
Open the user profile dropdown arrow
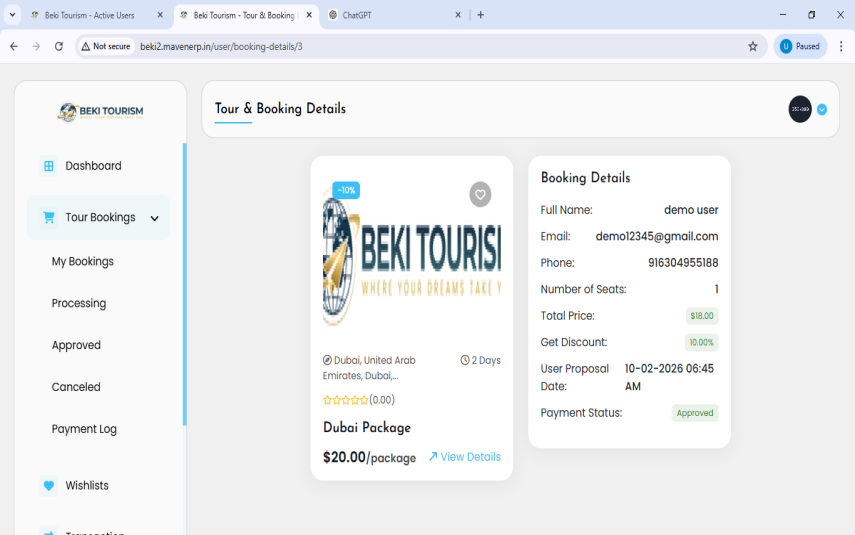coord(822,110)
